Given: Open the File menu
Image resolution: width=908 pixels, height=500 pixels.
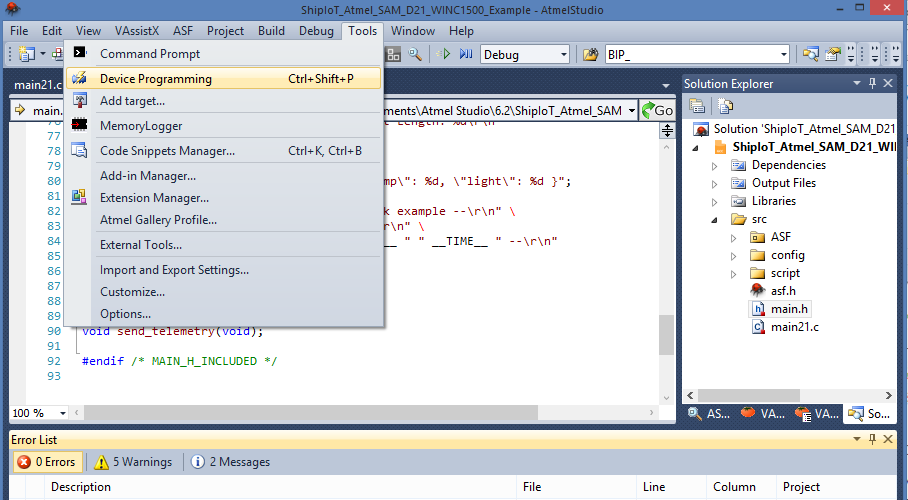Looking at the screenshot, I should point(19,31).
